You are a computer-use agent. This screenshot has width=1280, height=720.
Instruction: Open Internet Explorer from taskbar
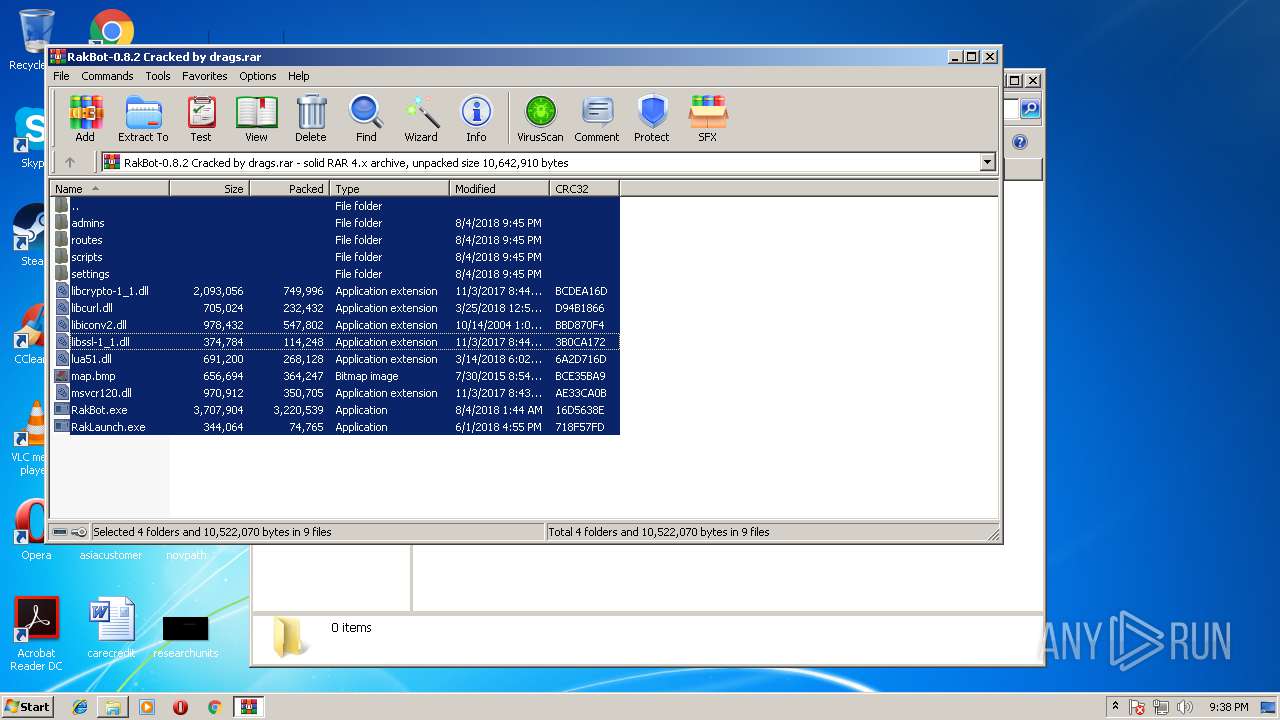[x=80, y=707]
